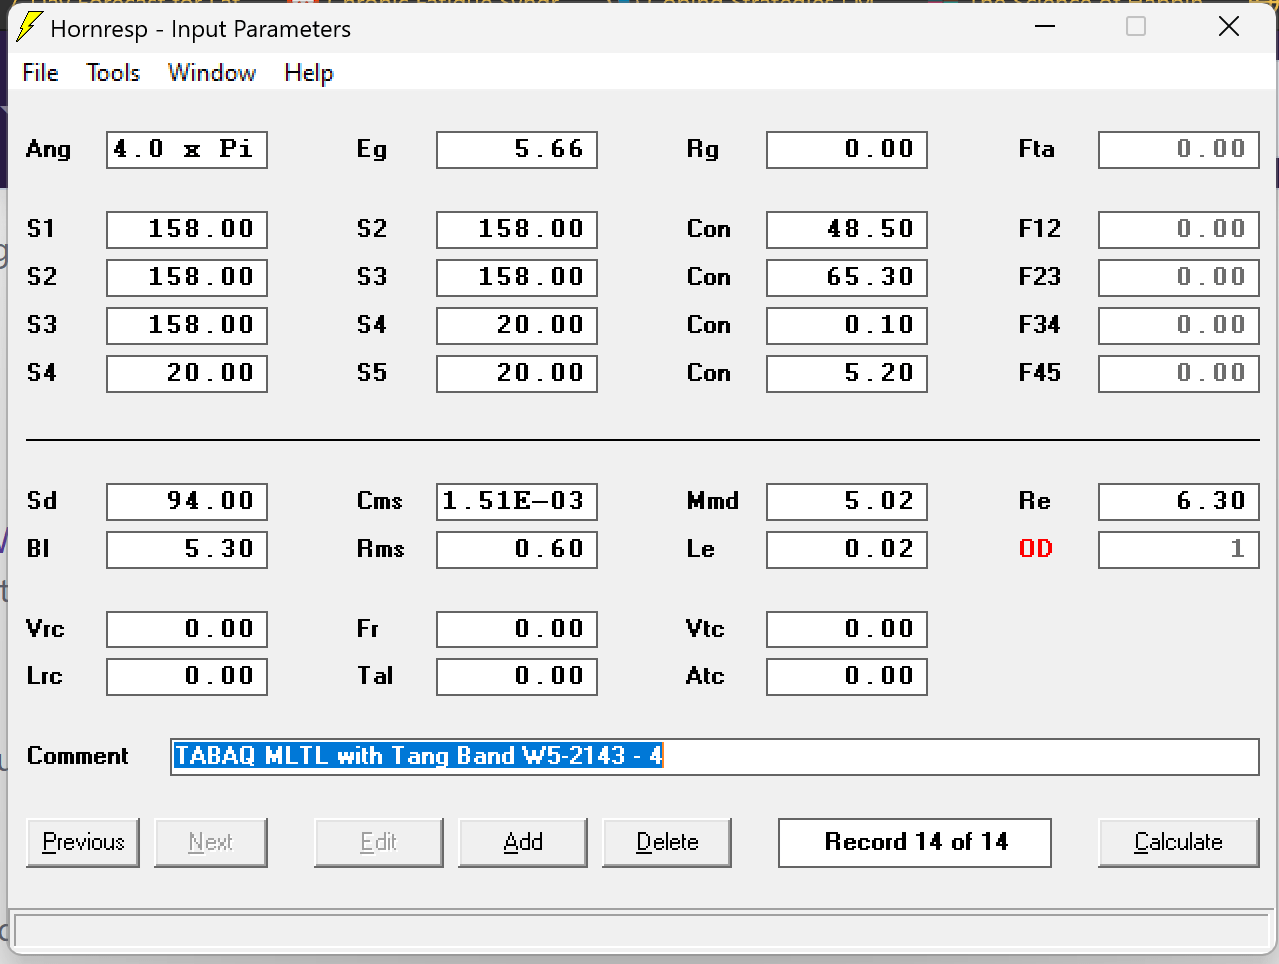Screen dimensions: 1279x964
Task: Click the F23 input field
Action: 1179,277
